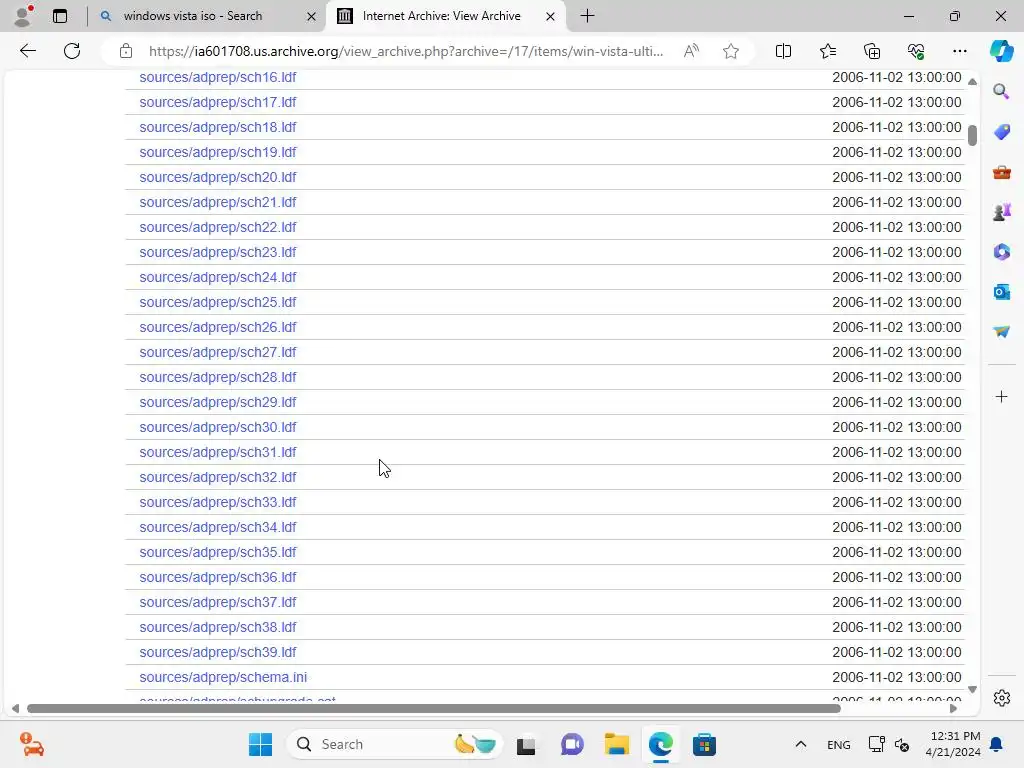Open the Browser essentials heart icon
Image resolution: width=1024 pixels, height=768 pixels.
[916, 51]
